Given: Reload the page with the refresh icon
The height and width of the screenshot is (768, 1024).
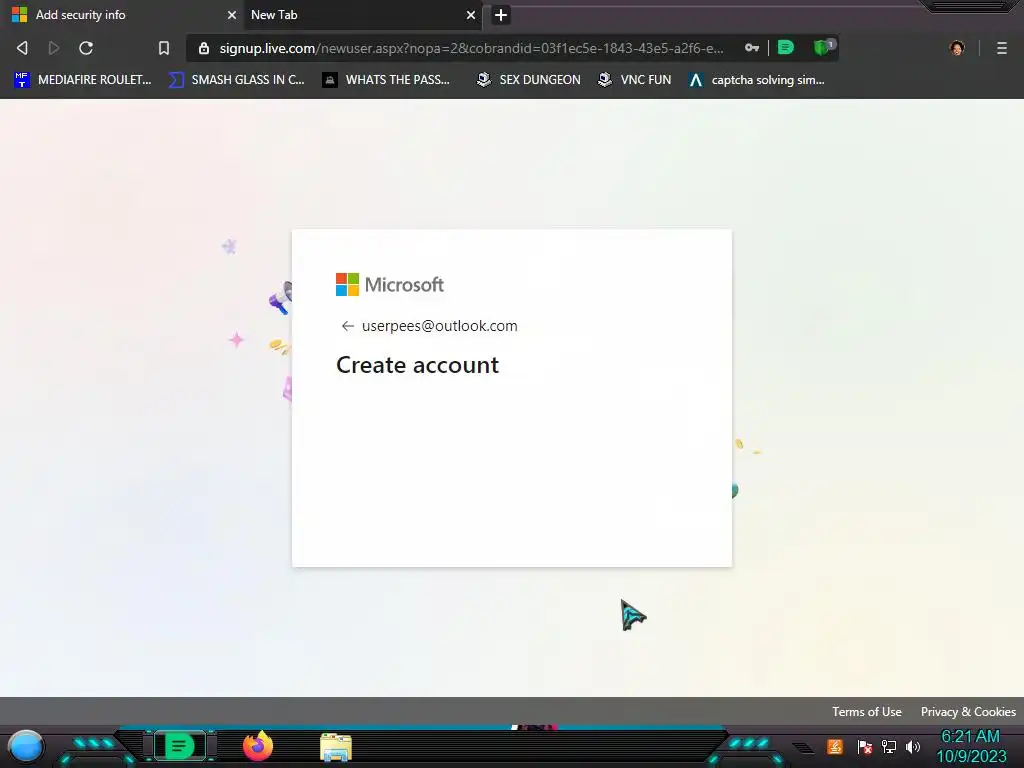Looking at the screenshot, I should [86, 48].
